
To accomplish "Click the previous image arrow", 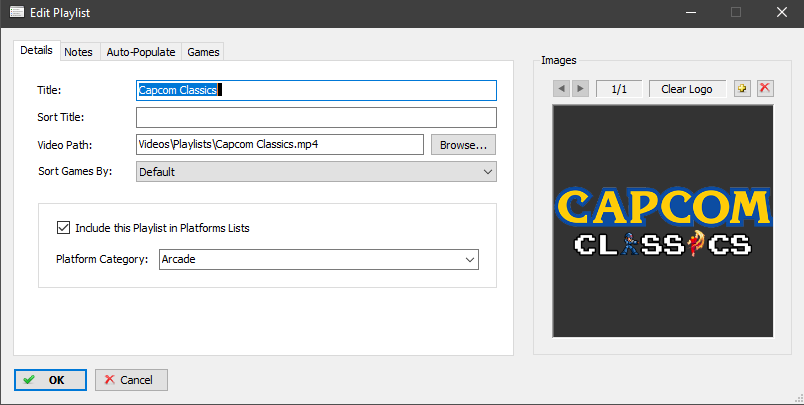I will pos(561,89).
